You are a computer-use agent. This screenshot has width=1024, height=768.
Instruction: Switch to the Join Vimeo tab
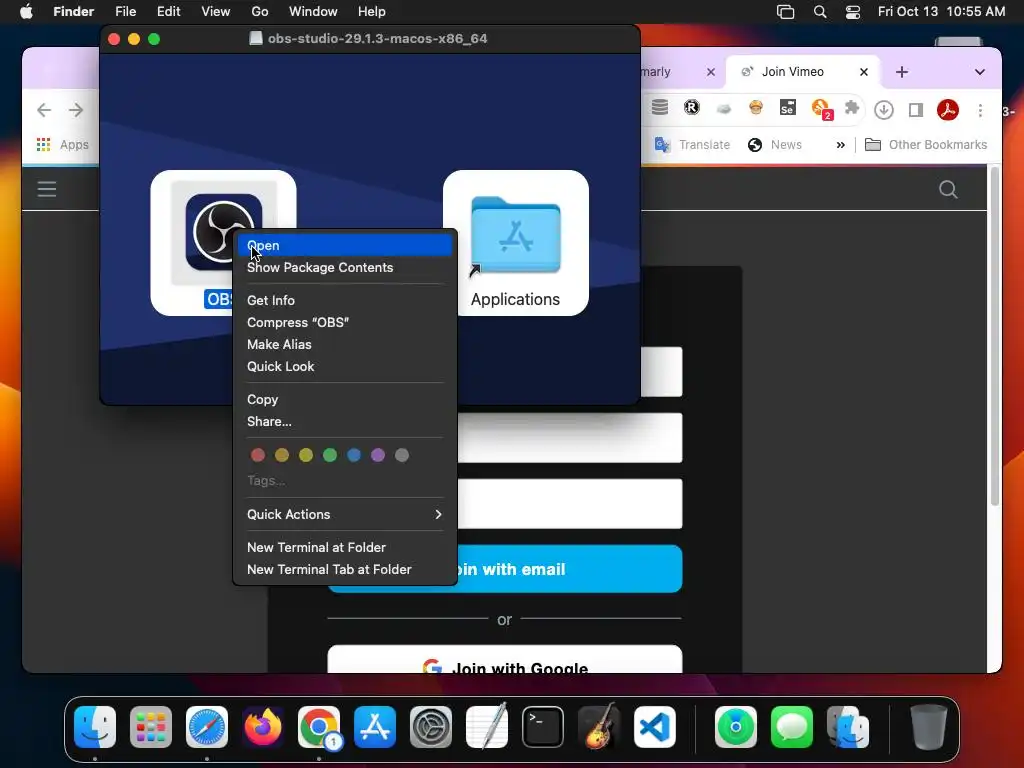coord(793,72)
